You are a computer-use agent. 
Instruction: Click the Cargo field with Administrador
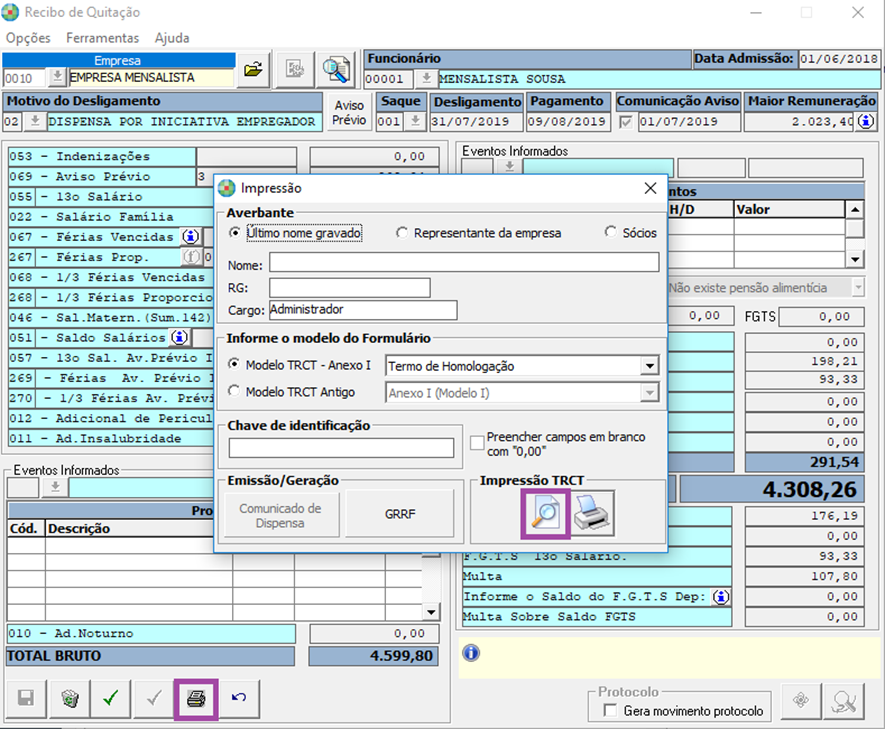pos(363,310)
